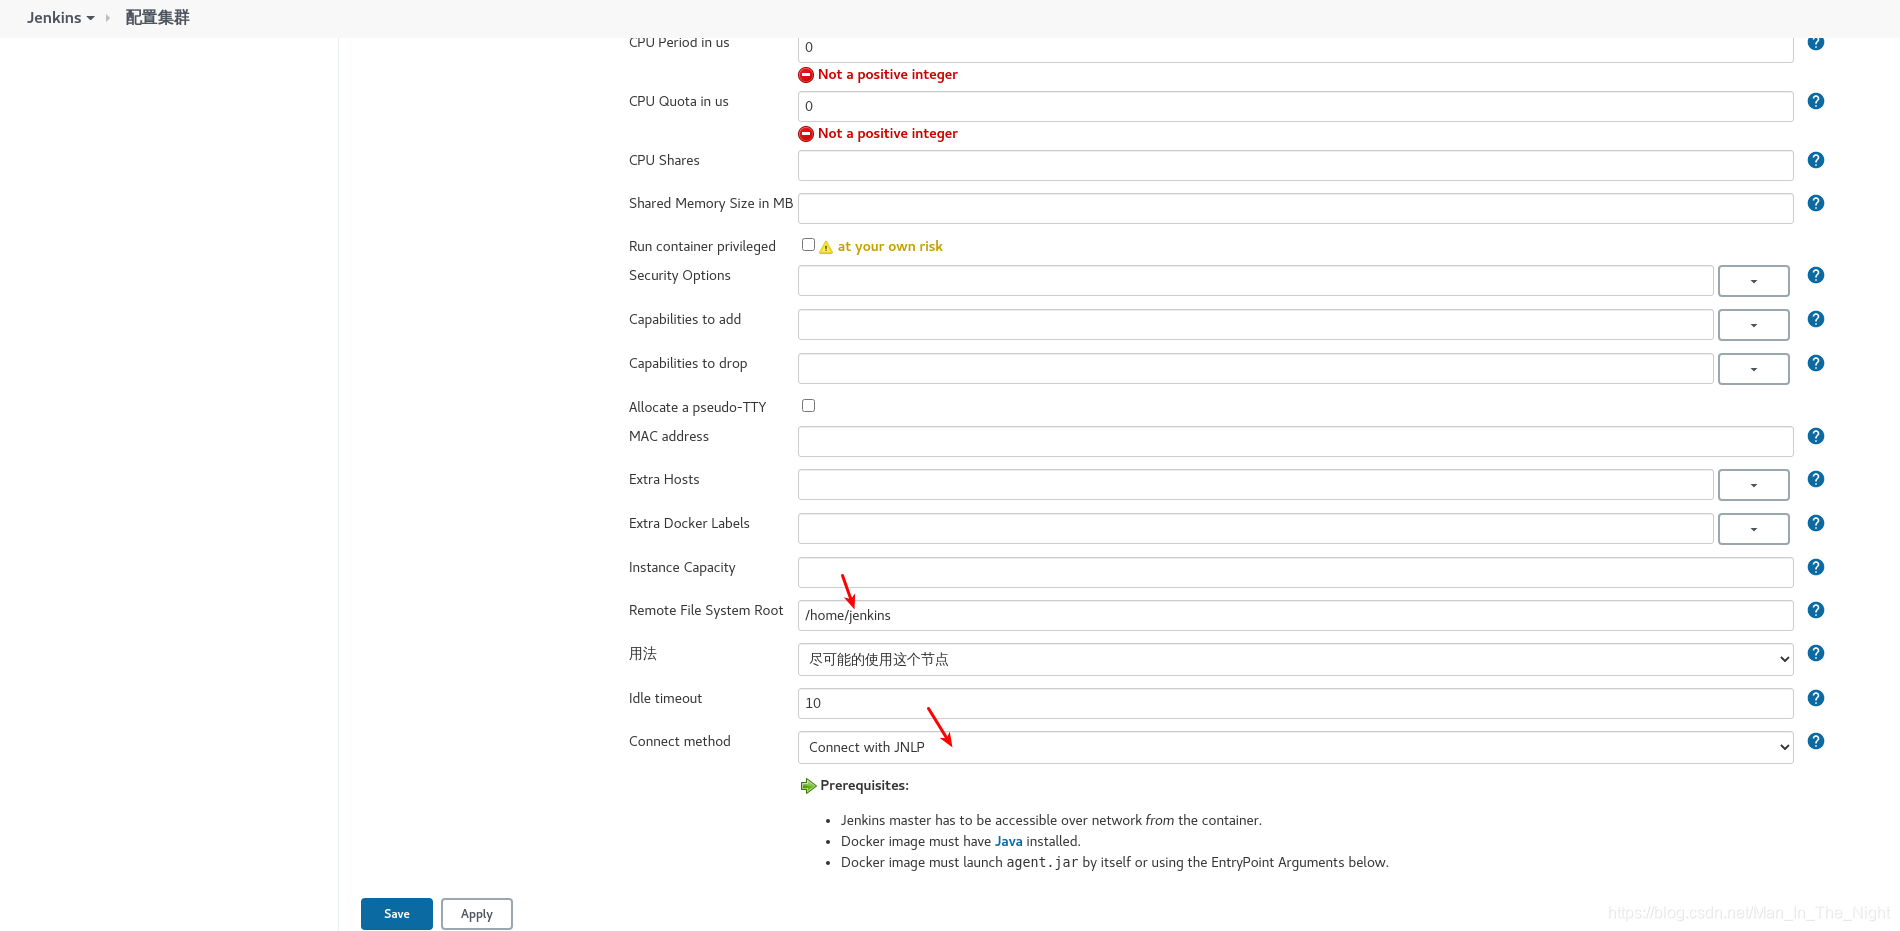
Task: Open the Connect method select box
Action: pyautogui.click(x=1295, y=748)
